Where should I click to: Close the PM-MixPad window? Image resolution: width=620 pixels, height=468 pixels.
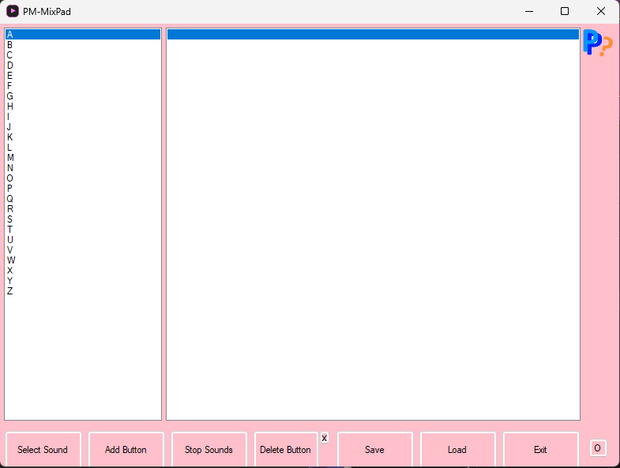point(601,11)
